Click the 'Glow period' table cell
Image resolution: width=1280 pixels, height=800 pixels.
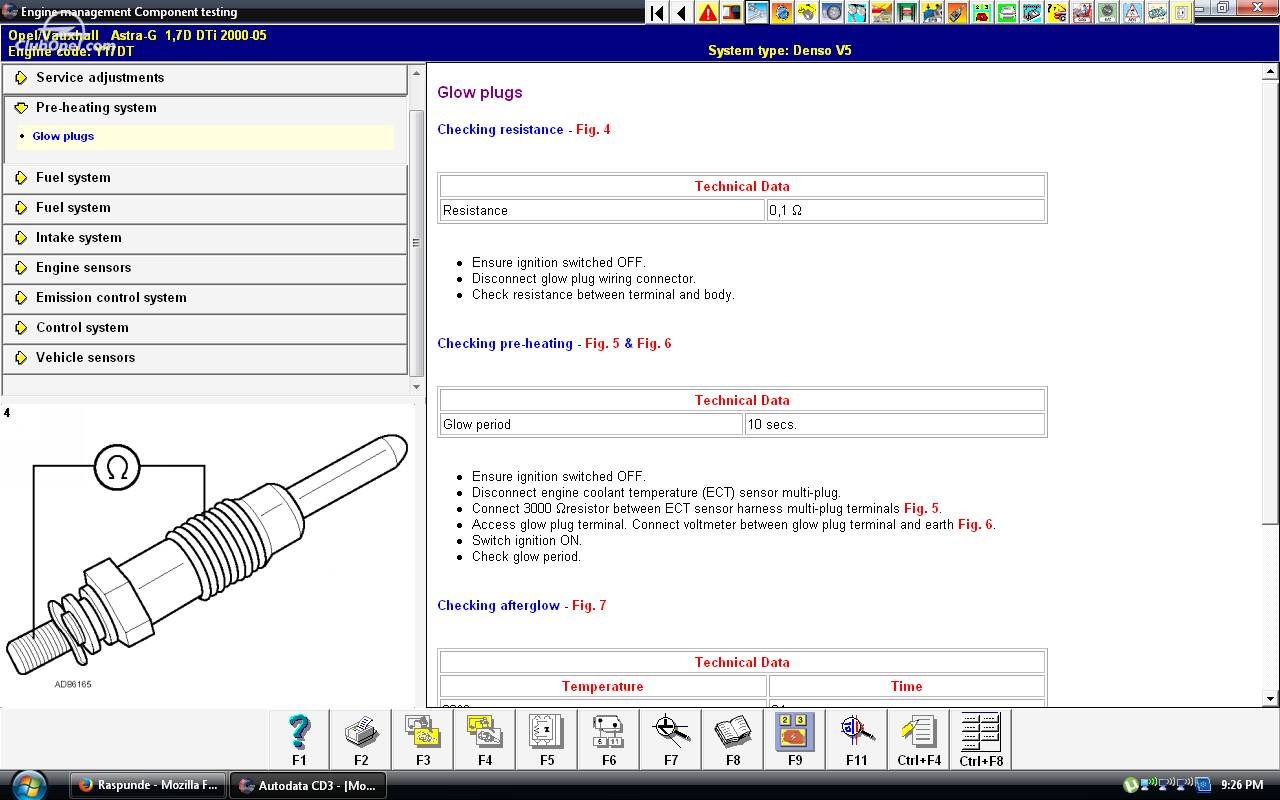coord(591,424)
